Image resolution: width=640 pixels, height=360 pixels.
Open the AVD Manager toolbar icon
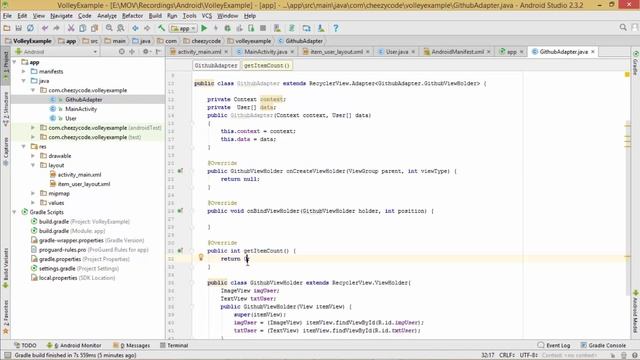pos(277,28)
